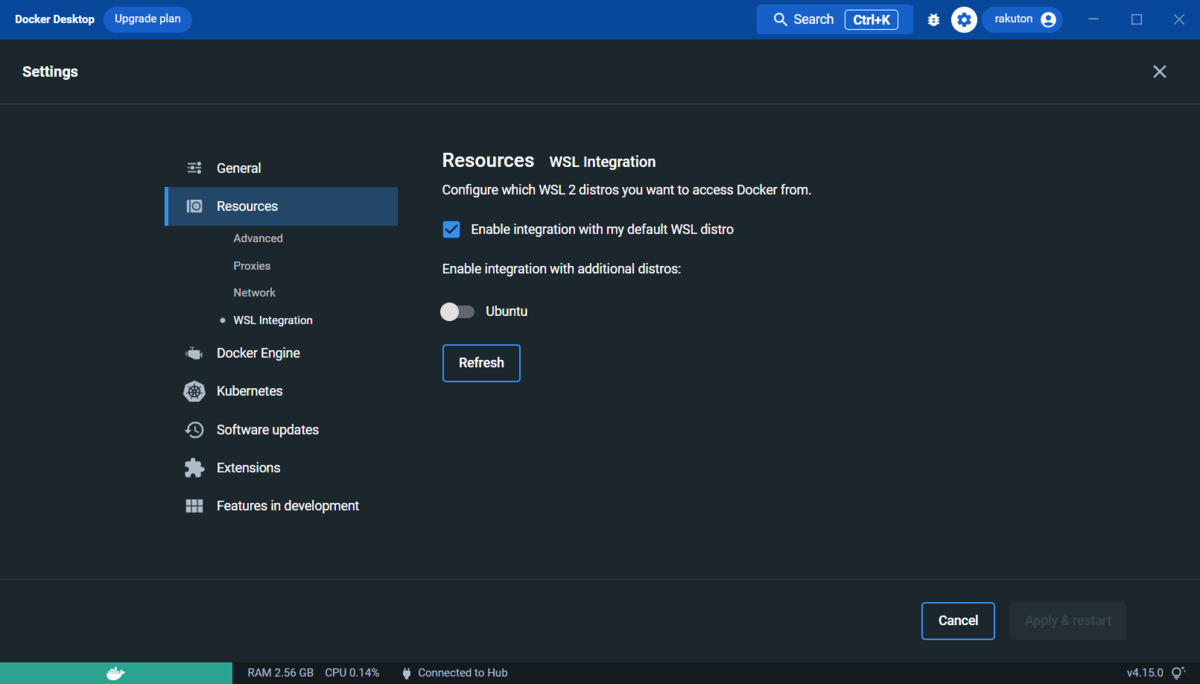Enable the Ubuntu distro integration toggle
Image resolution: width=1200 pixels, height=684 pixels.
click(x=457, y=311)
